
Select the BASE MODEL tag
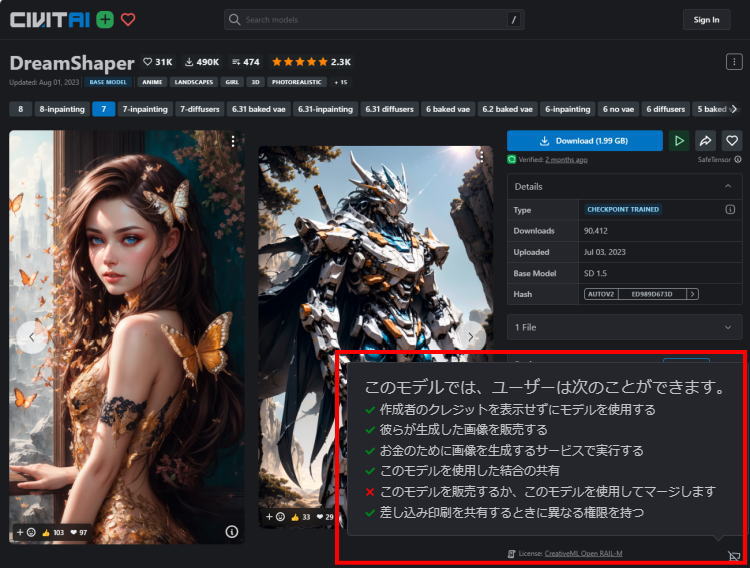(108, 82)
